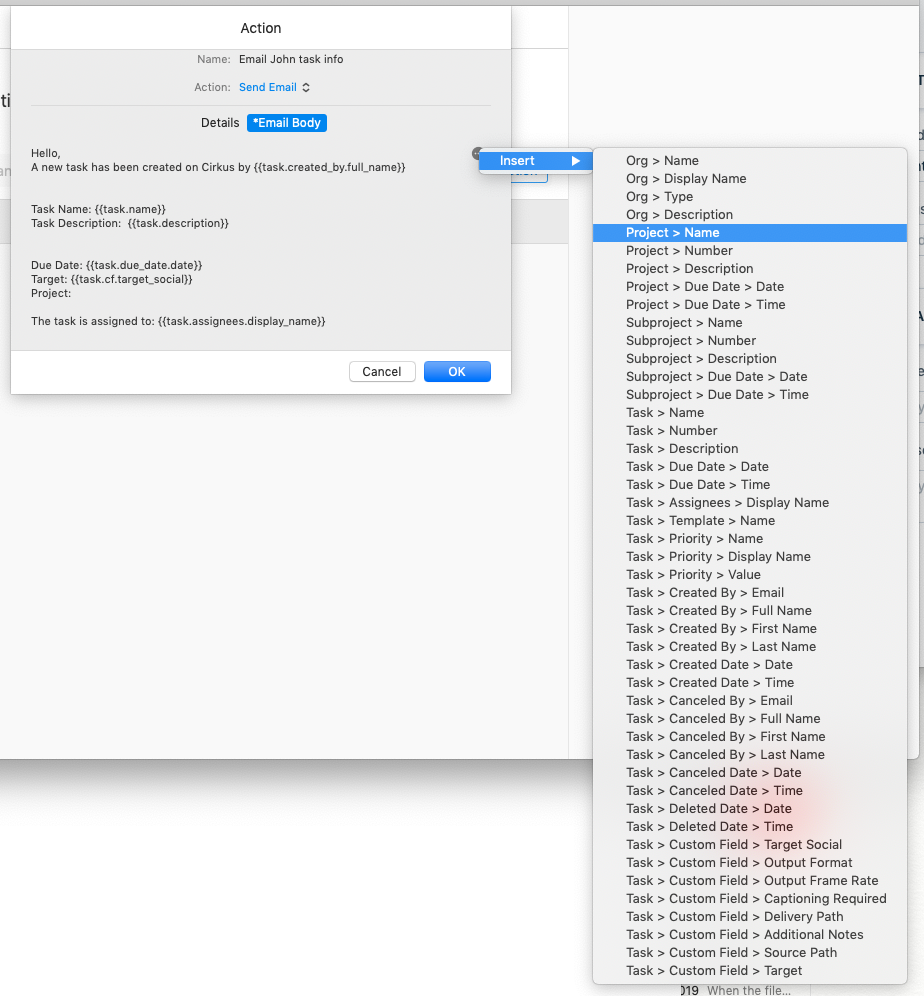
Task: Cancel the Action dialog
Action: (x=382, y=371)
